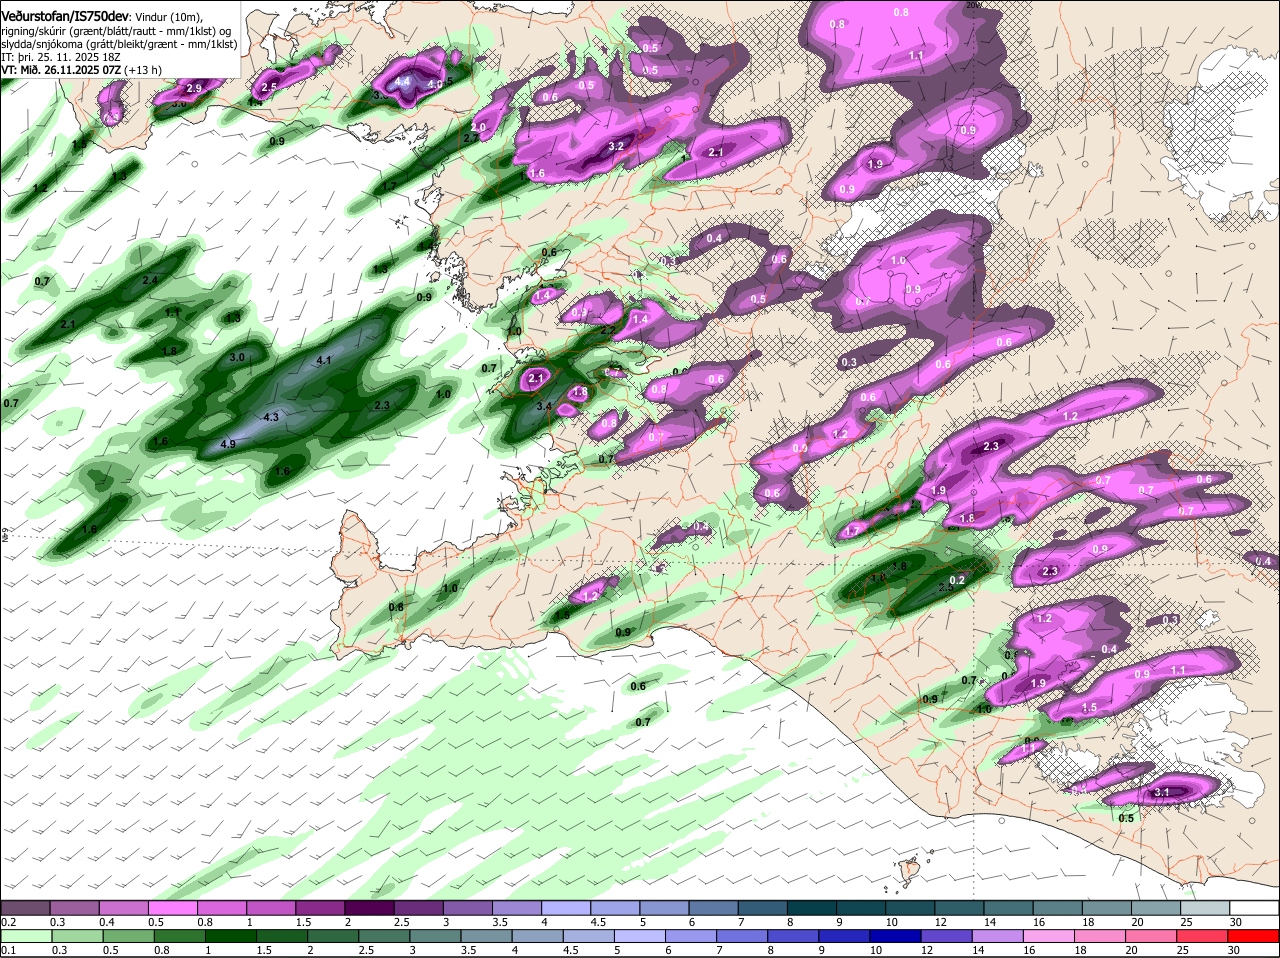Click the 3.2 snow value on the map
Viewport: 1280px width, 958px height.
point(616,146)
